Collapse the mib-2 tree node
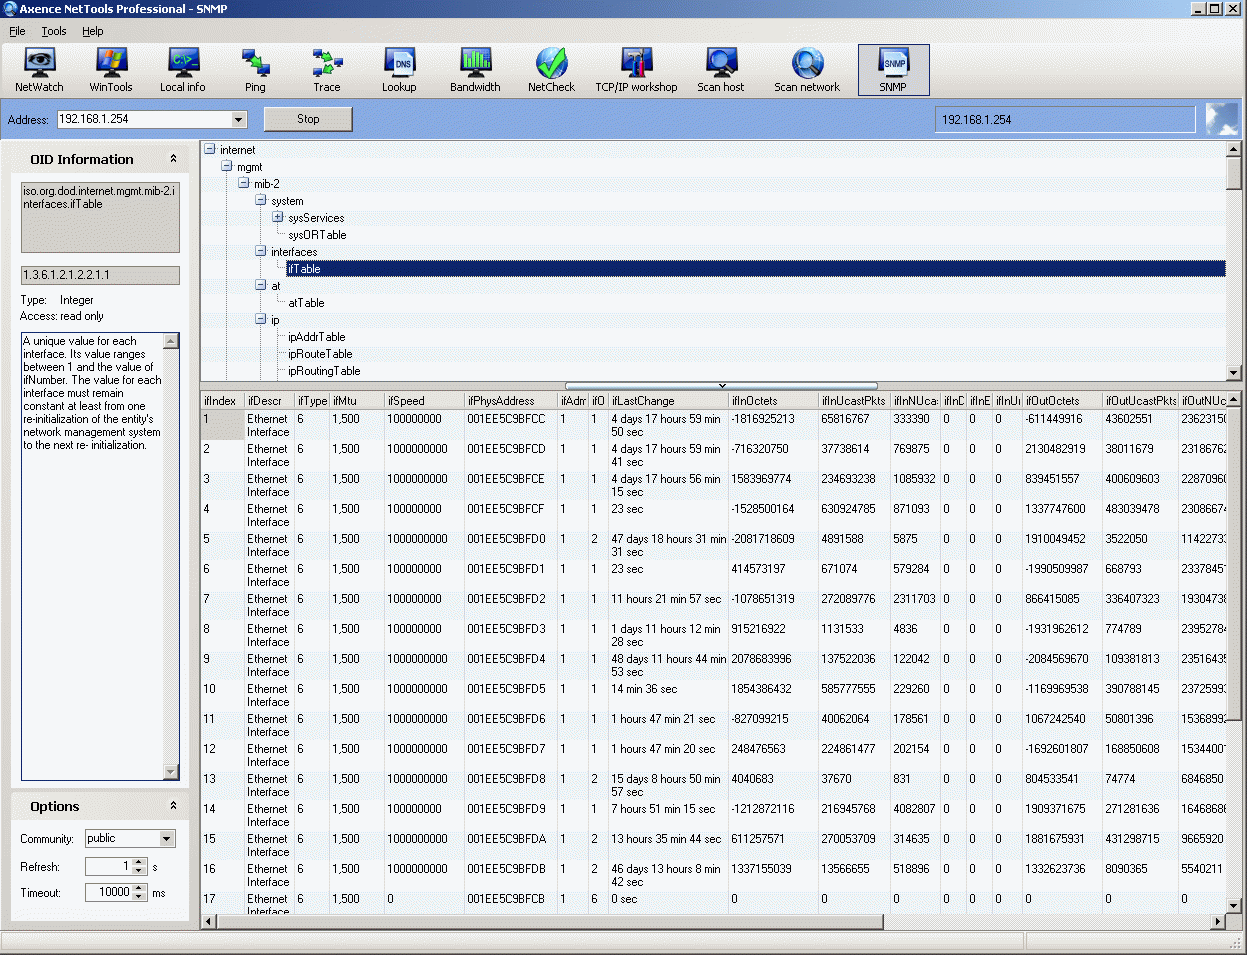1247x955 pixels. (x=244, y=183)
